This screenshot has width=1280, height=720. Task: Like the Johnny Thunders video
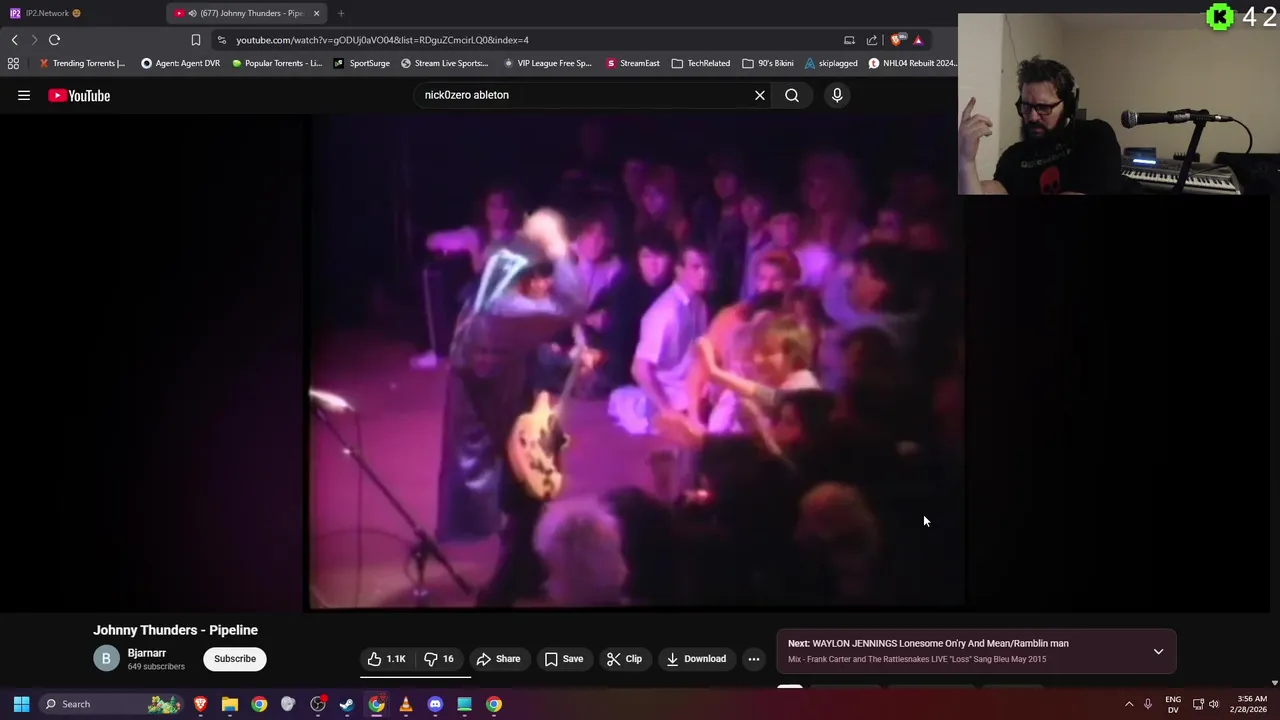point(387,659)
